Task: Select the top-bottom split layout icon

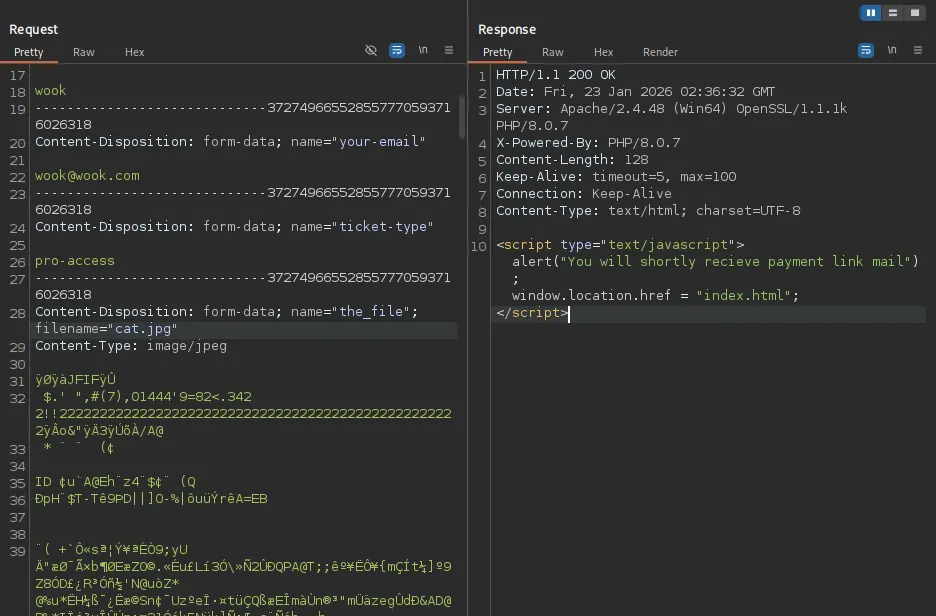Action: click(893, 13)
